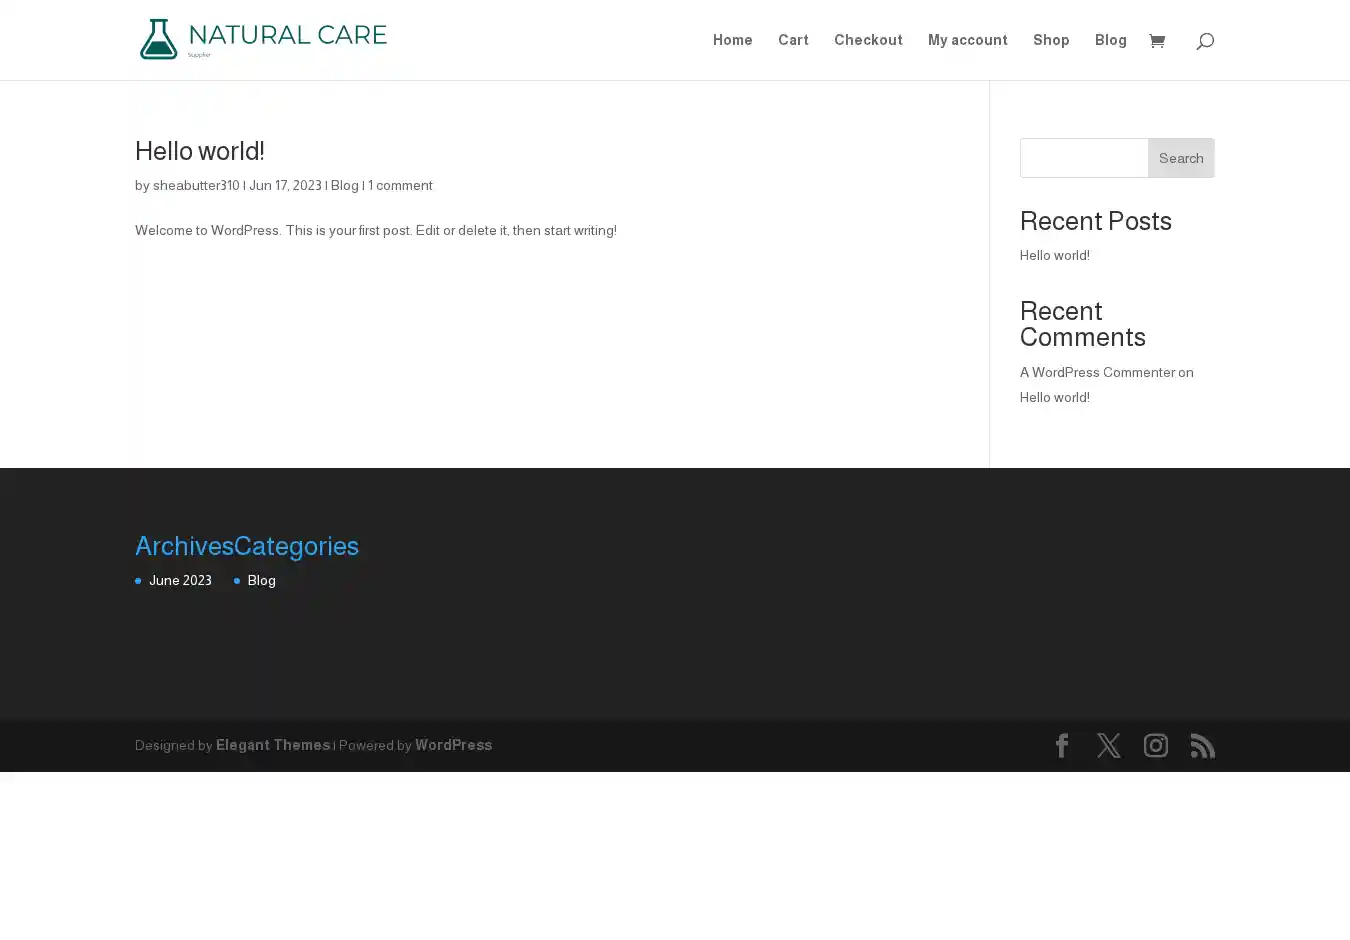Open the Hello world! post title
Image resolution: width=1350 pixels, height=940 pixels.
tap(200, 151)
